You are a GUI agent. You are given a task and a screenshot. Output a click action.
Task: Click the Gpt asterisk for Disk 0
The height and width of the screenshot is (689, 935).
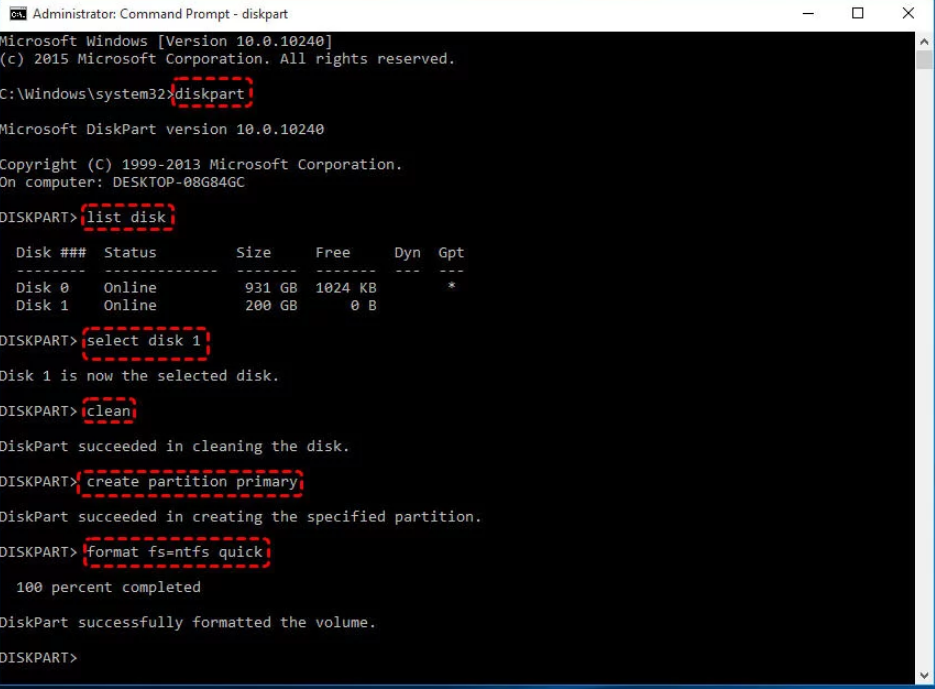coord(450,287)
